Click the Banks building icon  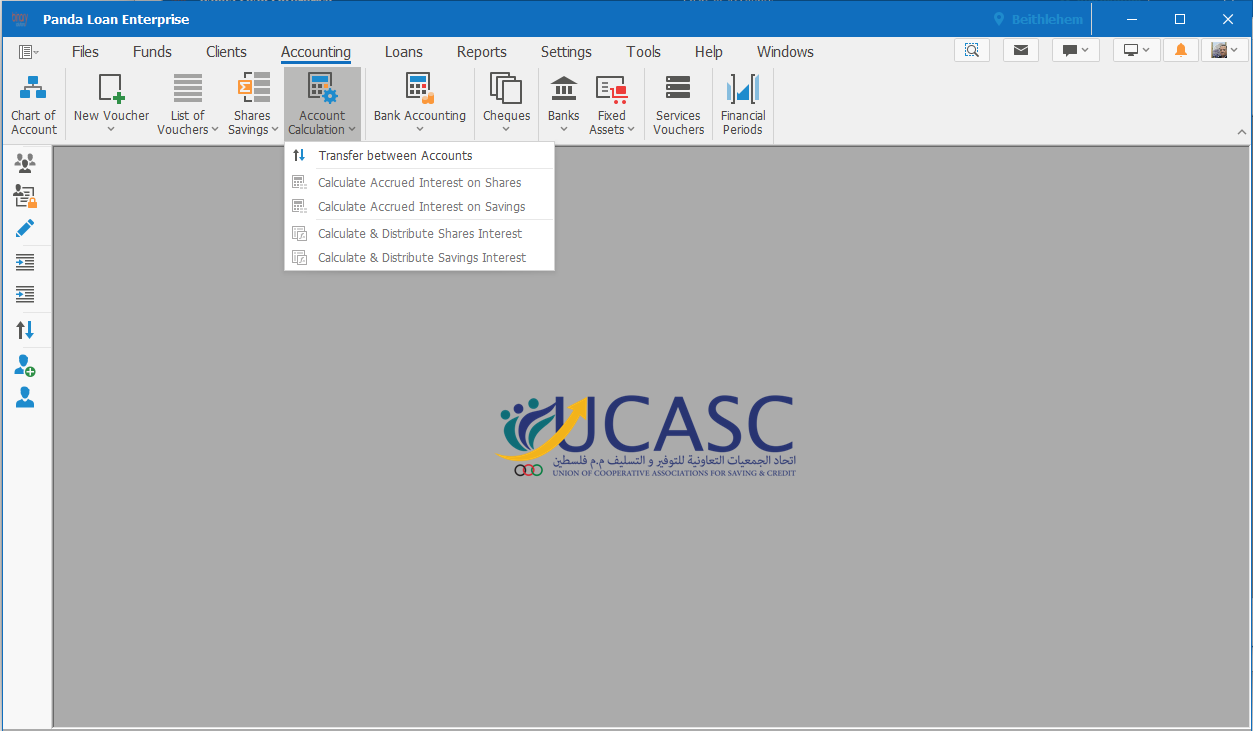(x=564, y=88)
